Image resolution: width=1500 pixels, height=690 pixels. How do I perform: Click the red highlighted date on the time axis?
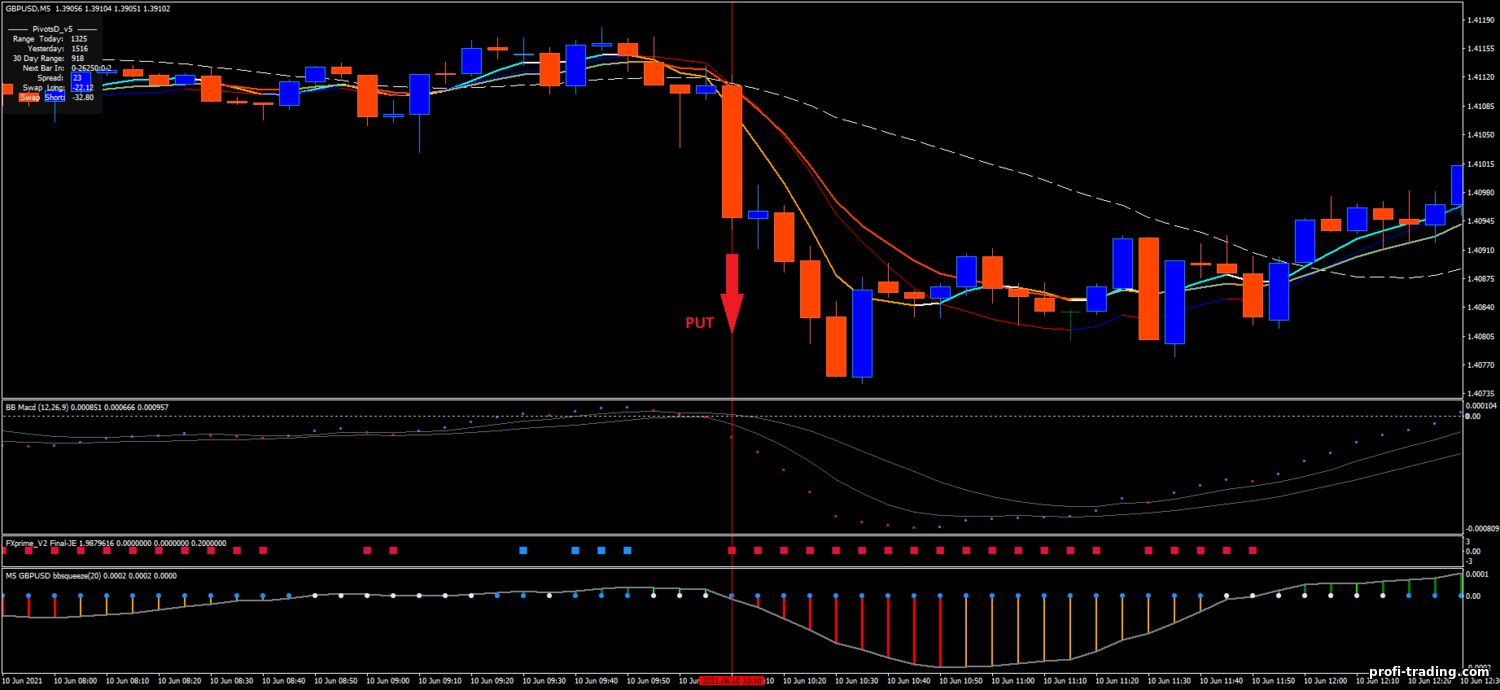coord(732,681)
